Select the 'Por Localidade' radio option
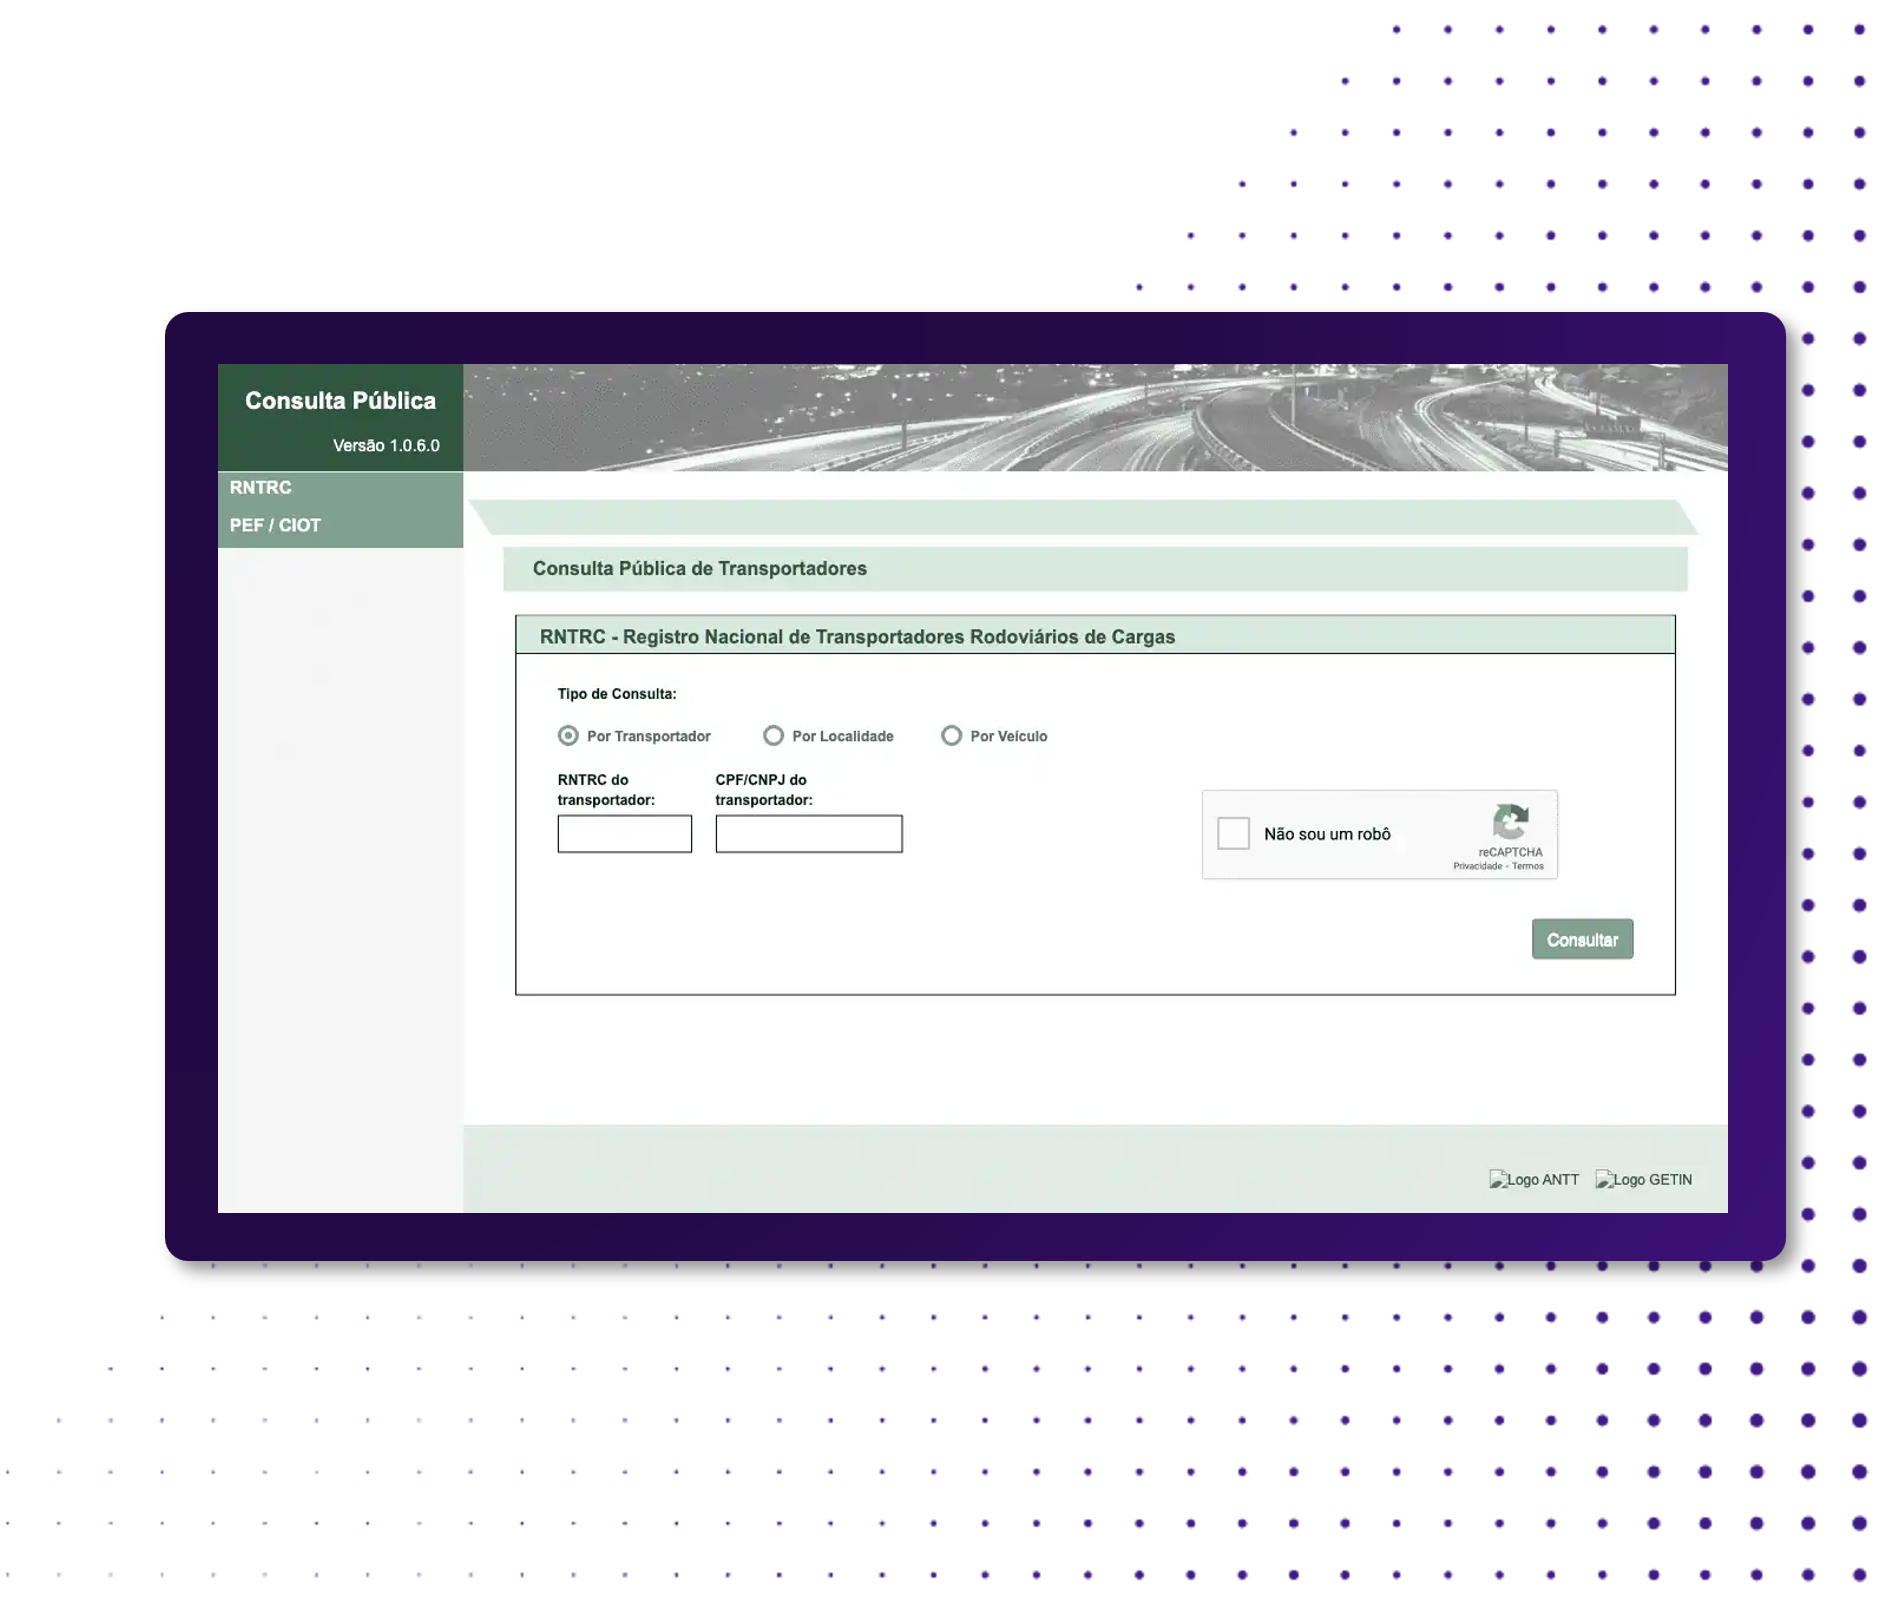 tap(773, 736)
